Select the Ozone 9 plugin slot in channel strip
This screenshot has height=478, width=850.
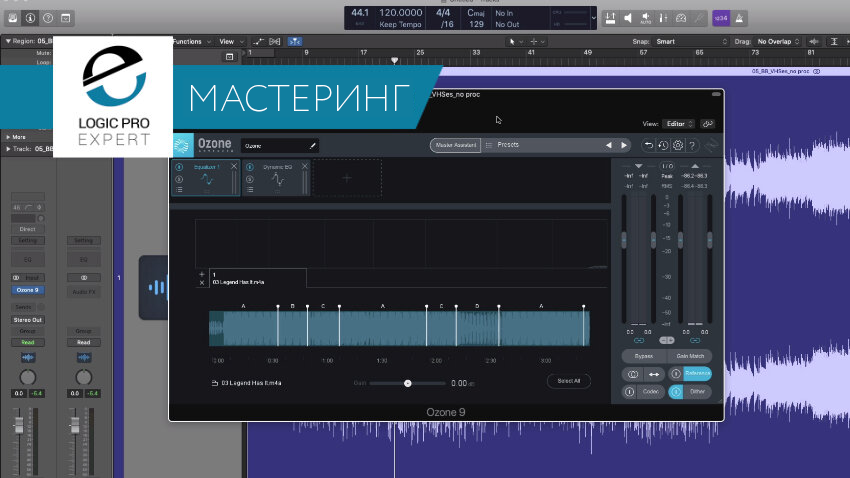[28, 290]
